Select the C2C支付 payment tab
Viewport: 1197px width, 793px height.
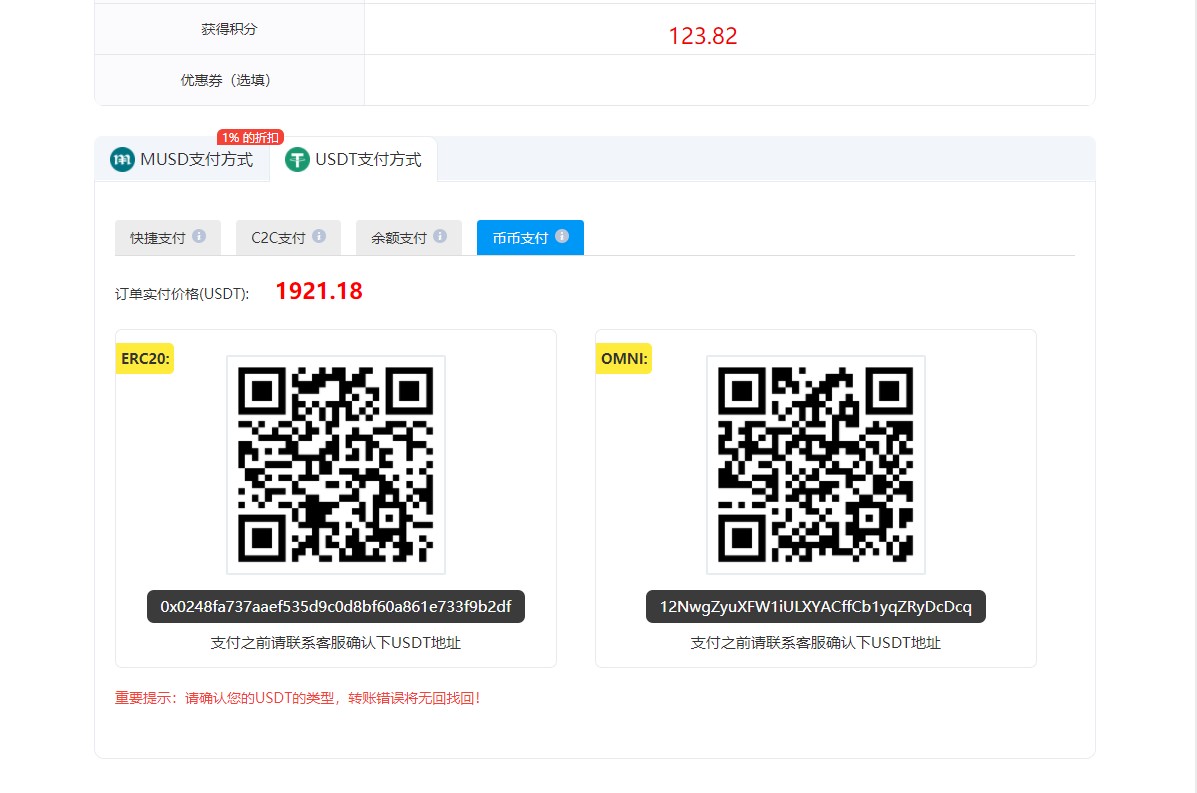289,237
